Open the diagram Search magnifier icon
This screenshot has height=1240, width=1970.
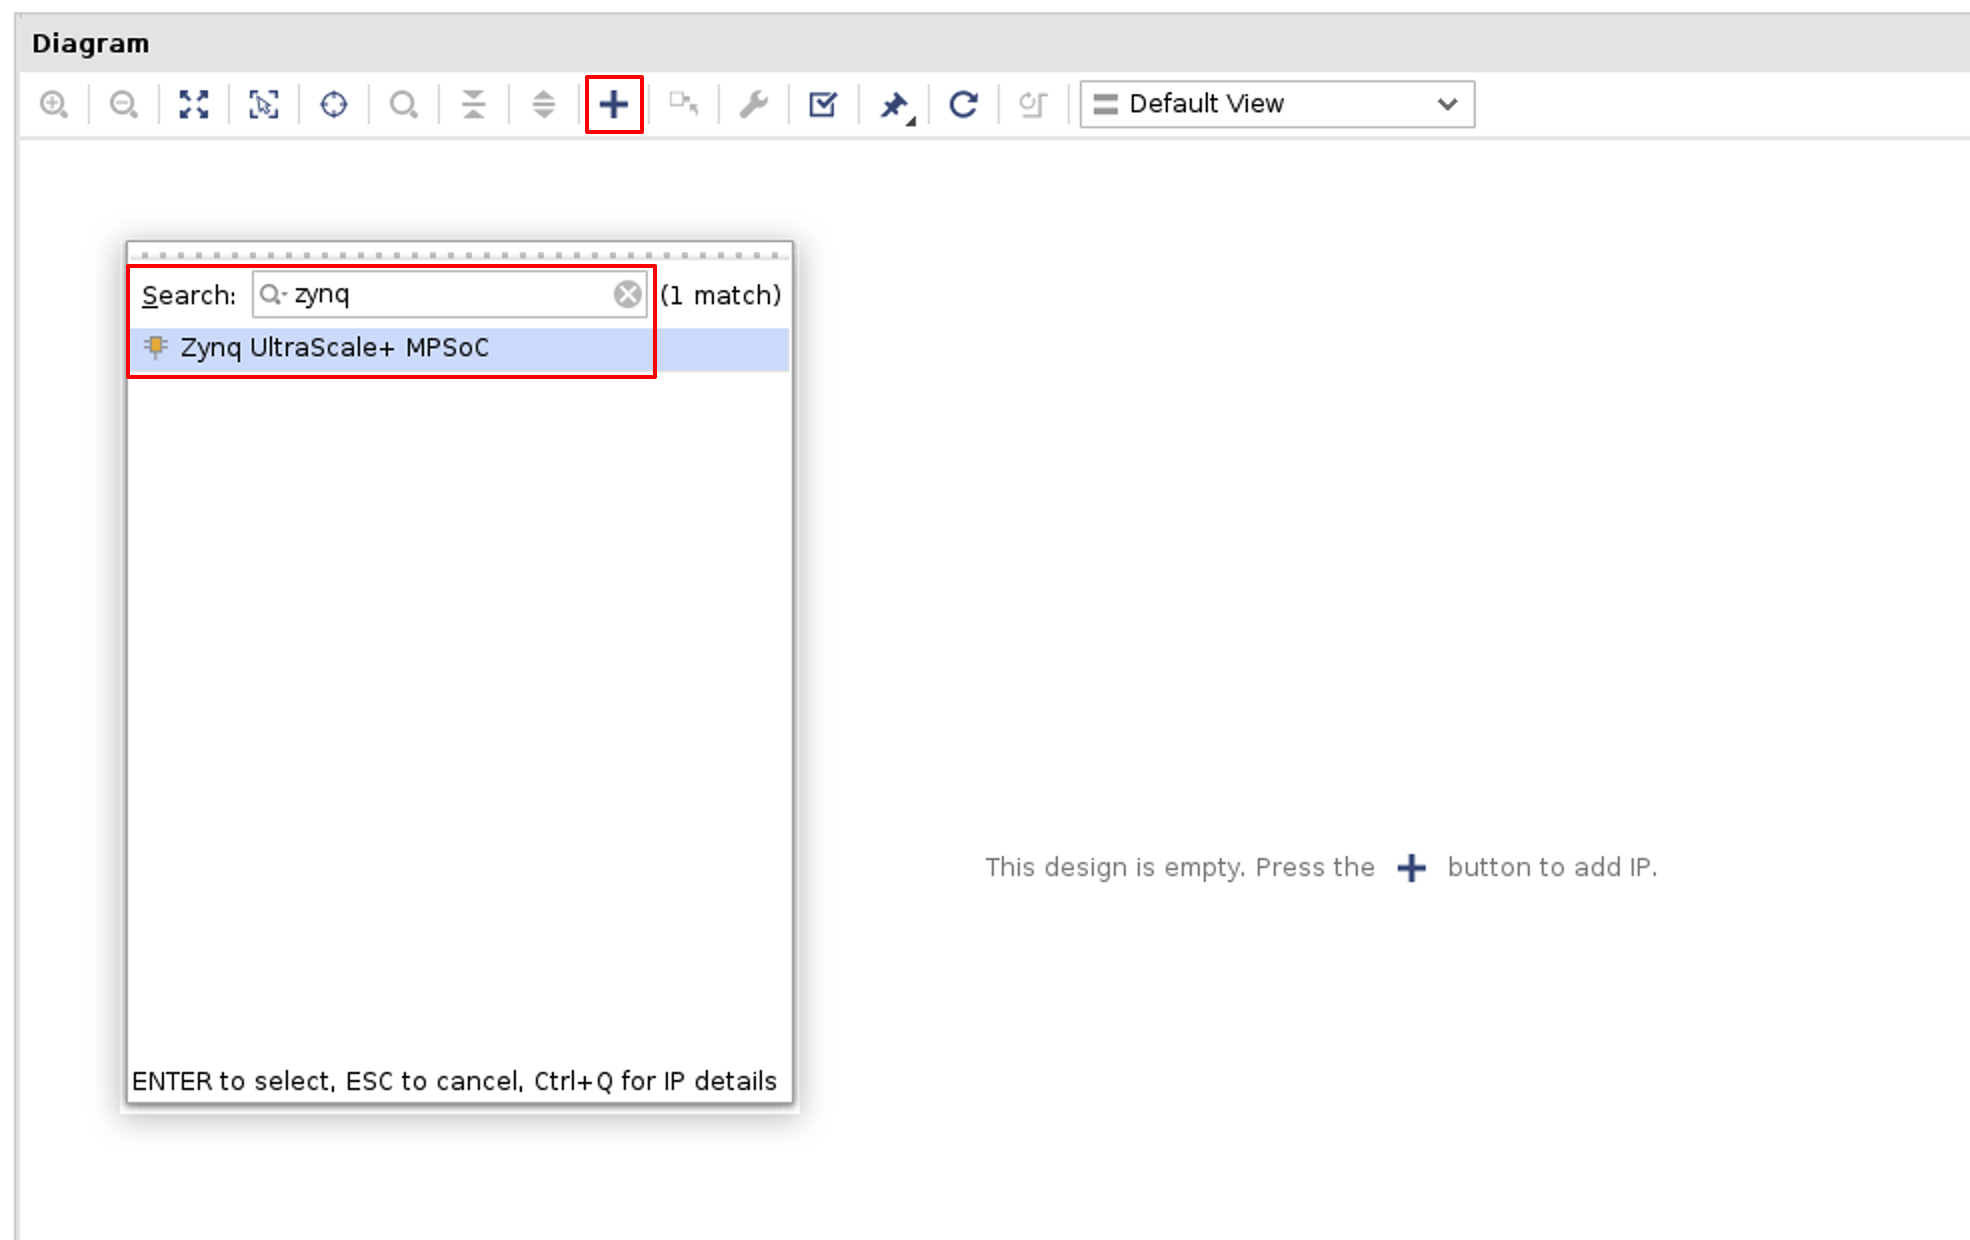pos(404,104)
